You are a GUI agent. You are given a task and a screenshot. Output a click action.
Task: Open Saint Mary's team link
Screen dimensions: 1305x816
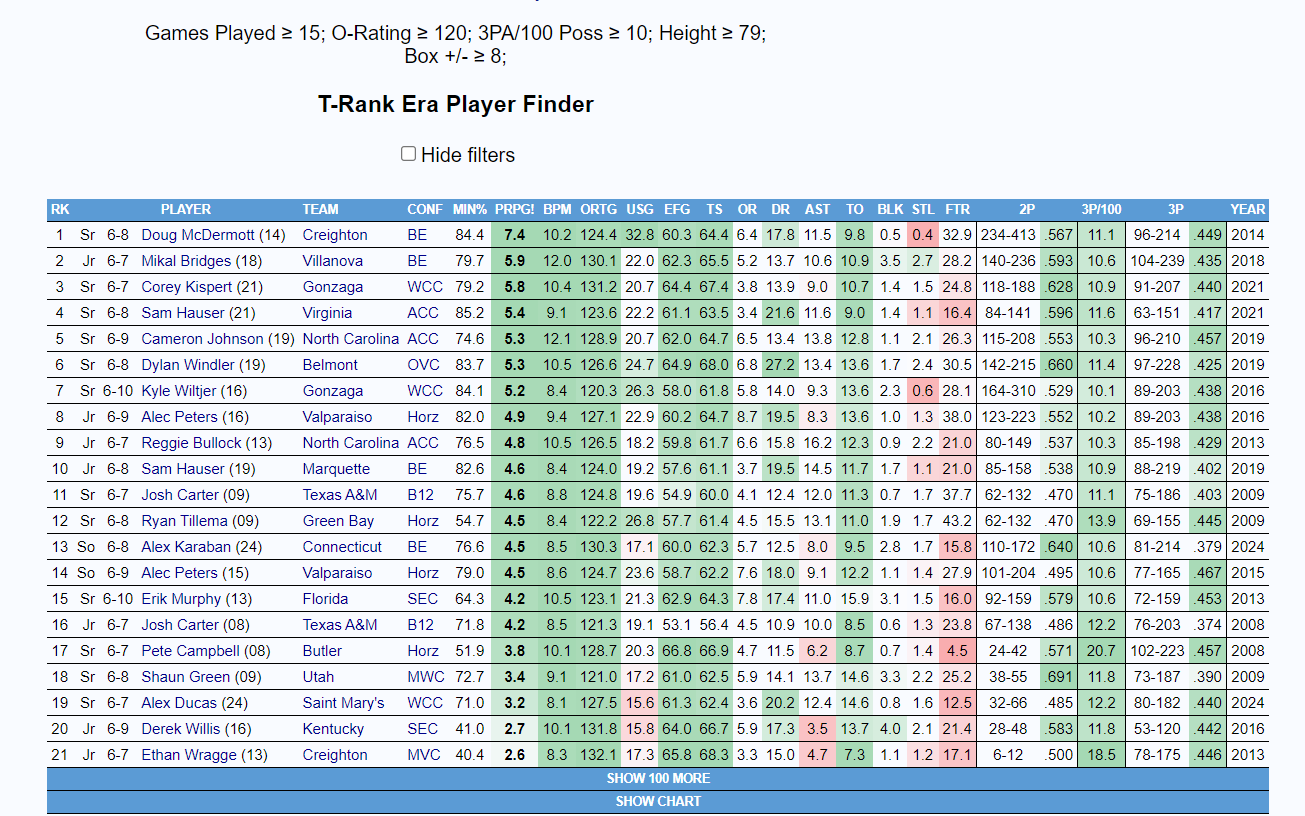pyautogui.click(x=343, y=703)
